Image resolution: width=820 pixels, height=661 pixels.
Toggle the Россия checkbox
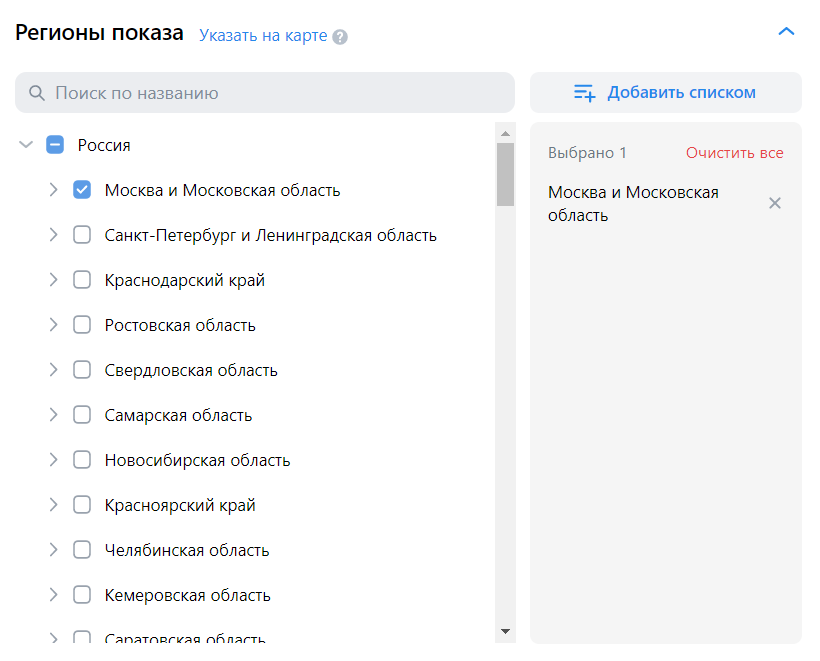55,145
